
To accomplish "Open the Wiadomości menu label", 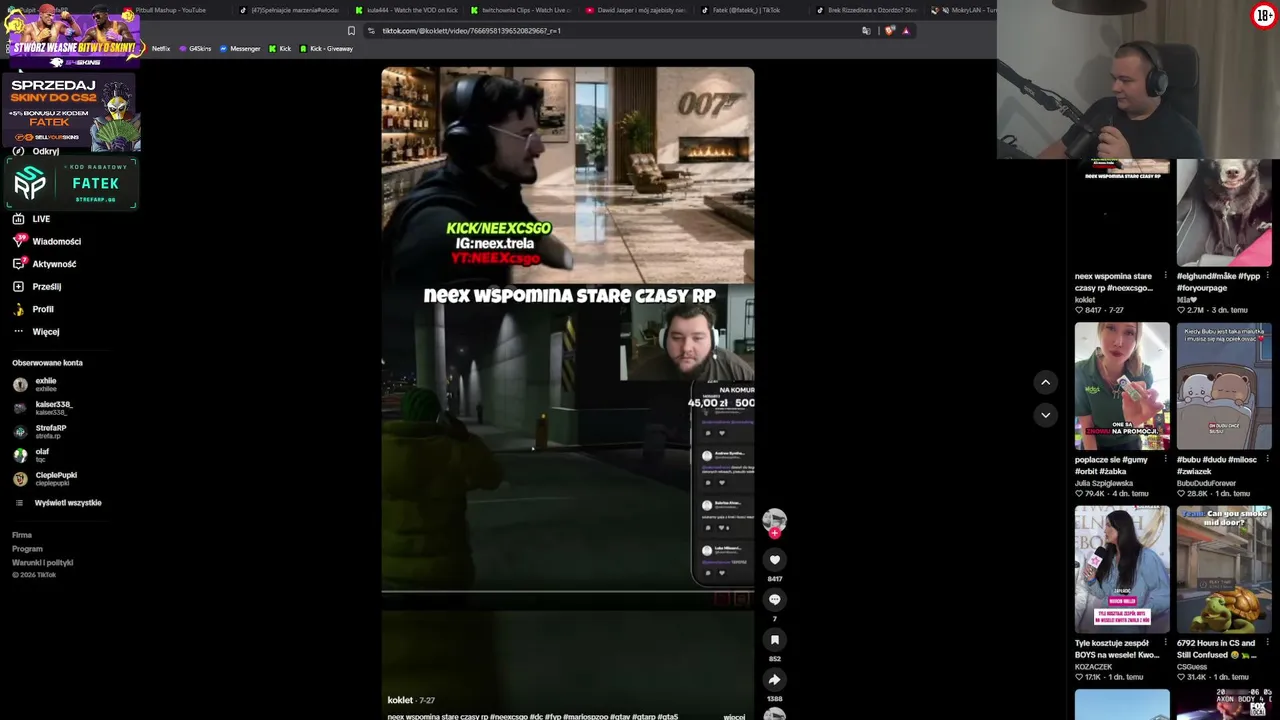I will pos(57,241).
